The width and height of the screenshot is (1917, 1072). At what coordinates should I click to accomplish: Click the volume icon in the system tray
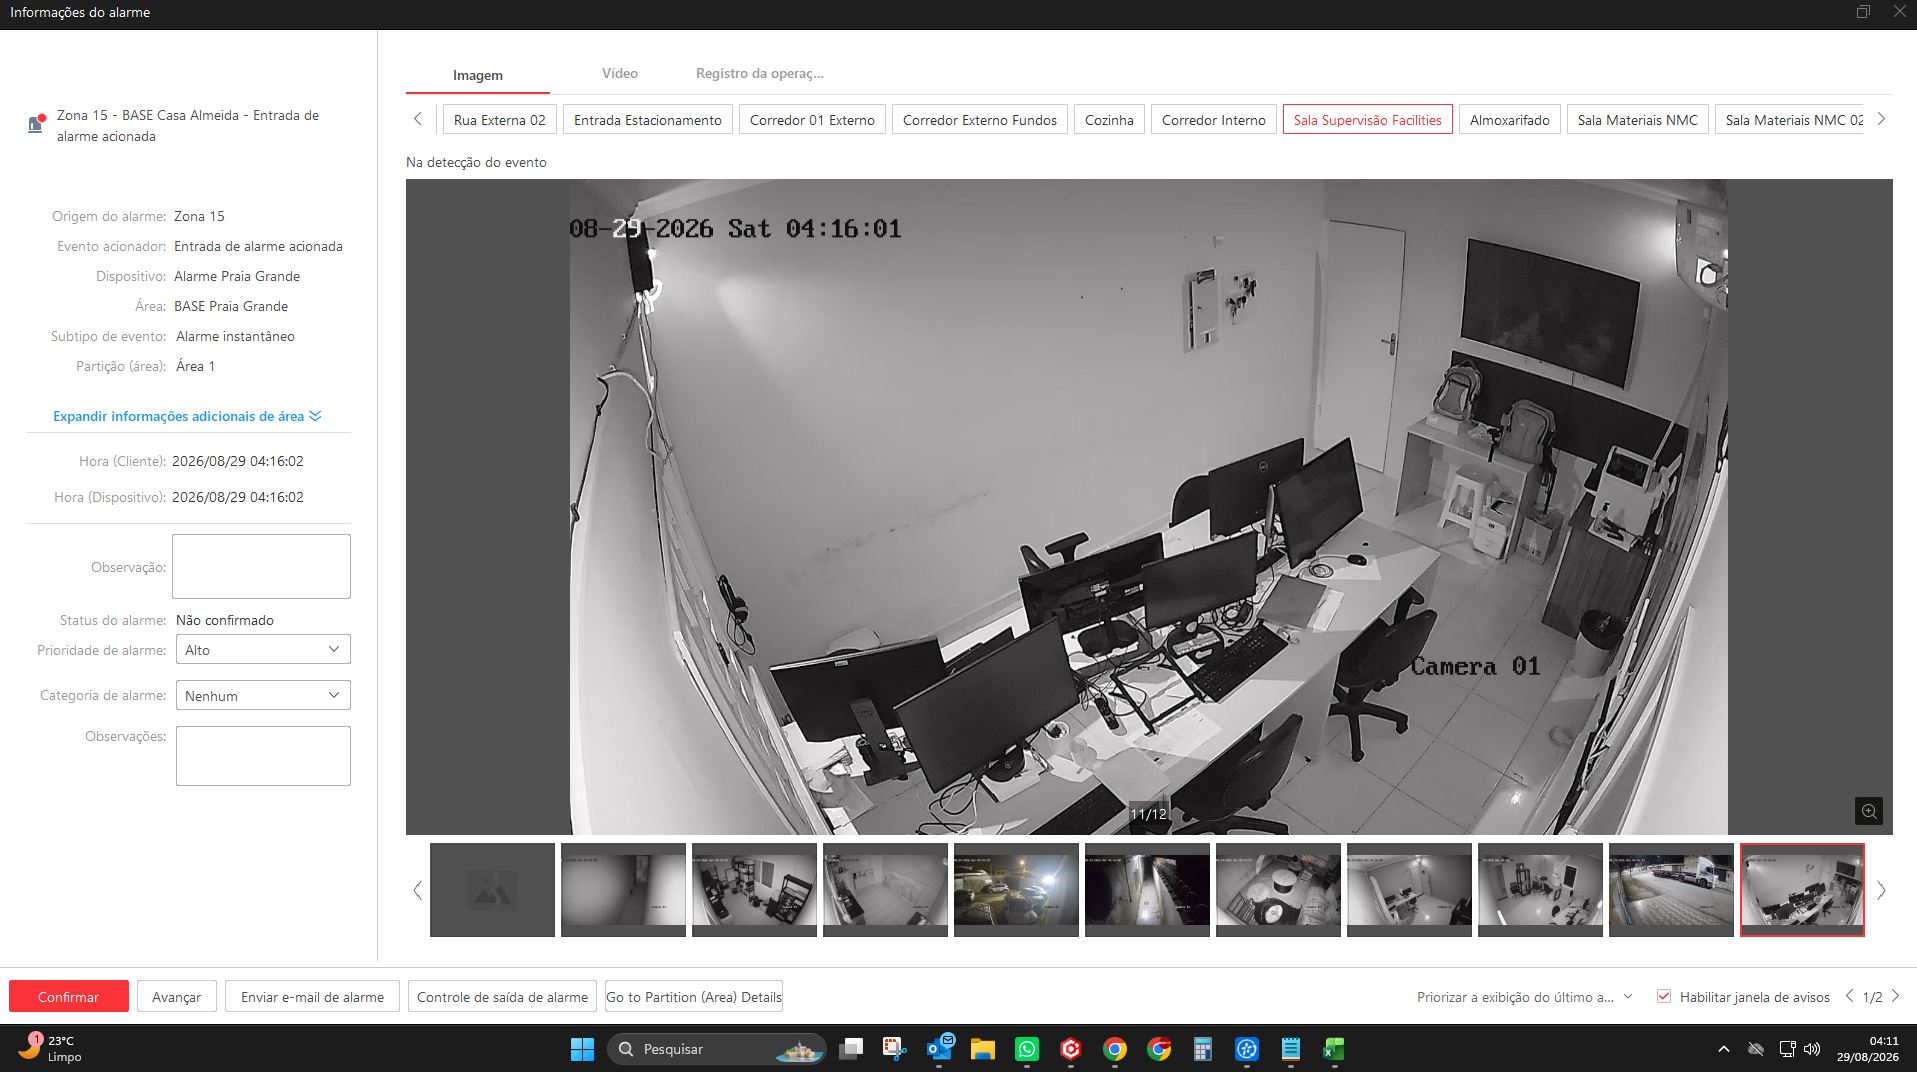point(1812,1049)
